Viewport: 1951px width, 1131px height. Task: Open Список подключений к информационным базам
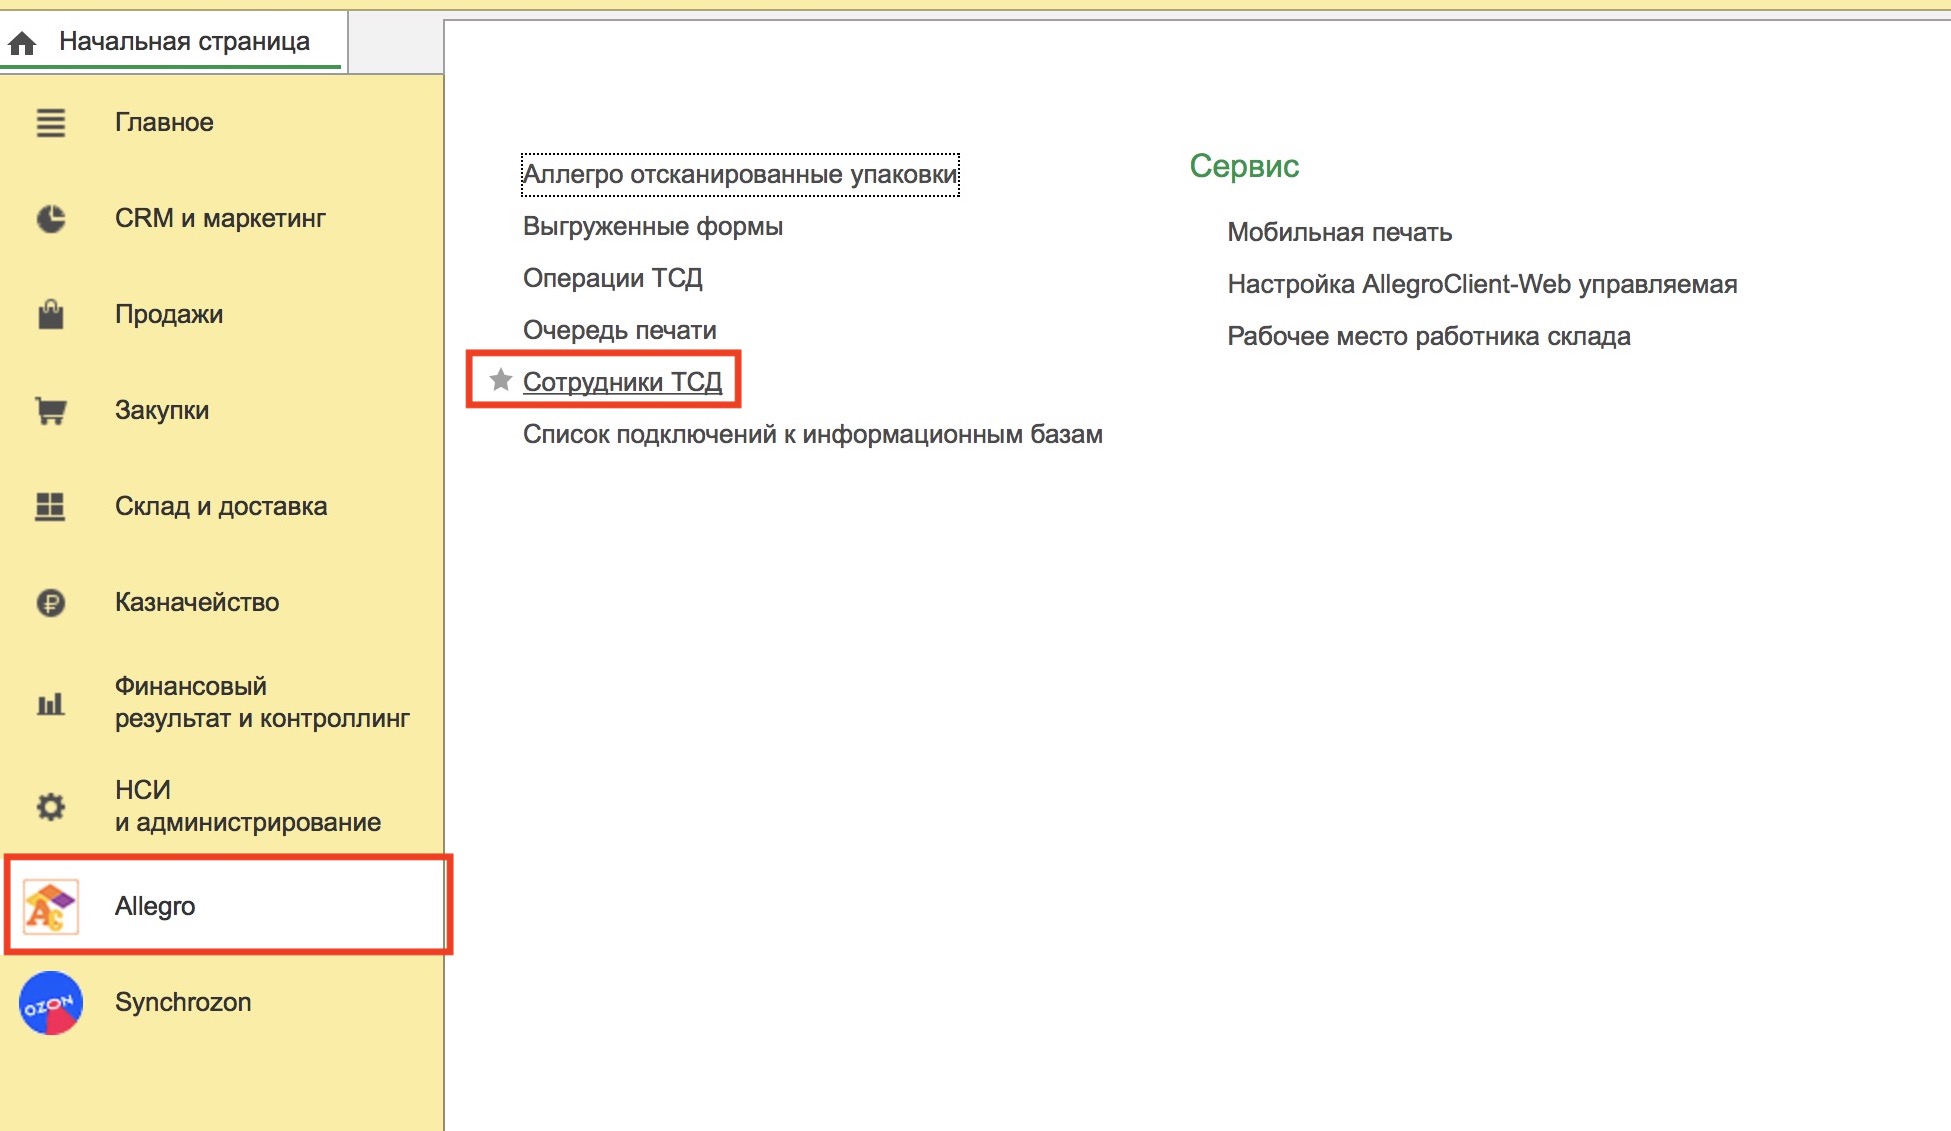coord(813,435)
